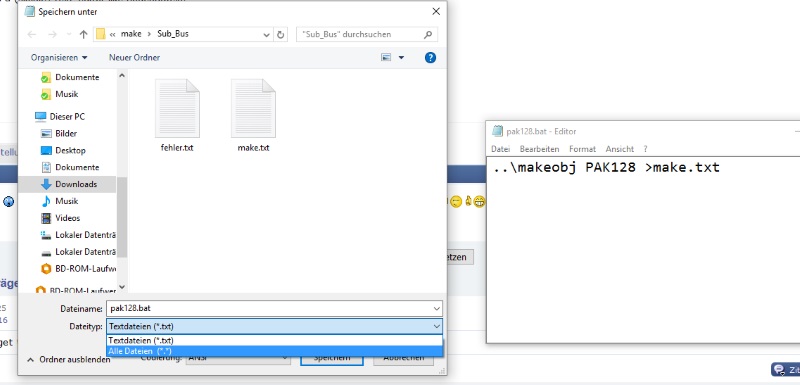This screenshot has height=385, width=800.
Task: Click the forward navigation arrow
Action: pyautogui.click(x=52, y=34)
